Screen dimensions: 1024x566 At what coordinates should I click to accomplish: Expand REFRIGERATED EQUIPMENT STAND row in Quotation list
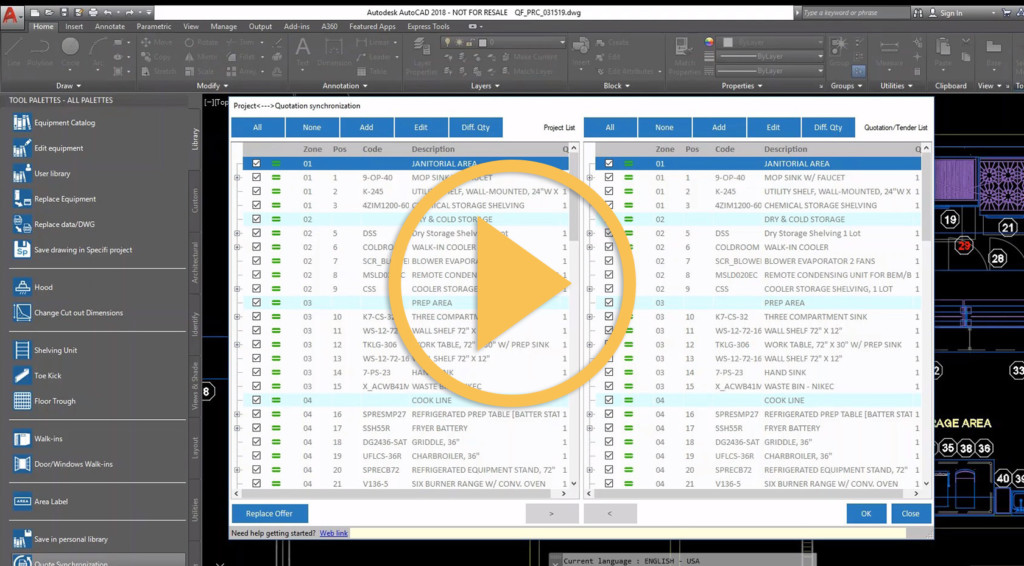click(590, 470)
